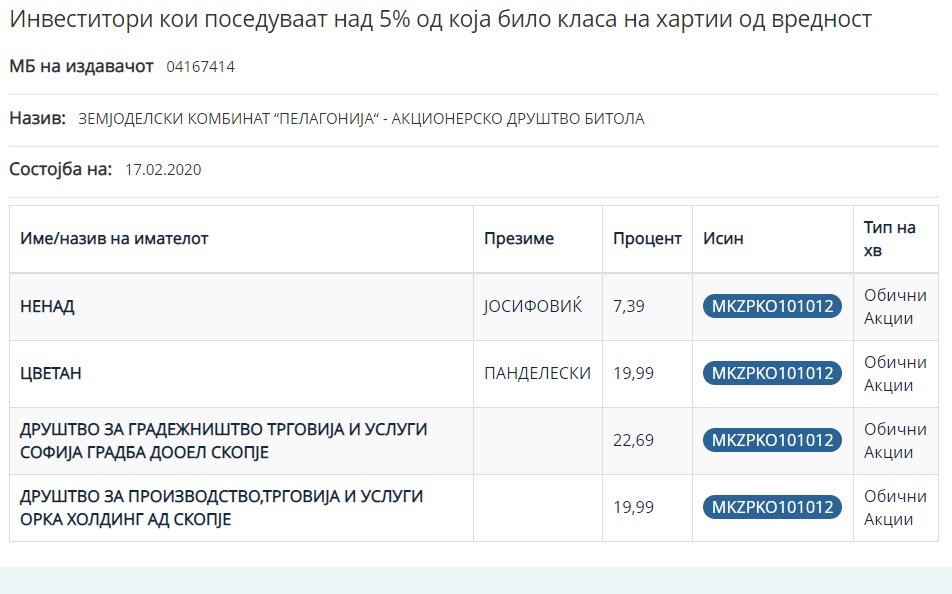Select the Процент column header

pos(647,239)
